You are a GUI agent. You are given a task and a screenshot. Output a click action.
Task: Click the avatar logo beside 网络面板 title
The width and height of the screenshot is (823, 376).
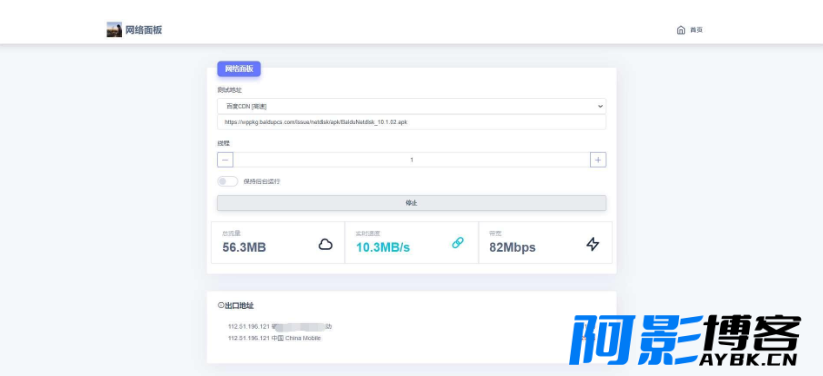(x=114, y=29)
